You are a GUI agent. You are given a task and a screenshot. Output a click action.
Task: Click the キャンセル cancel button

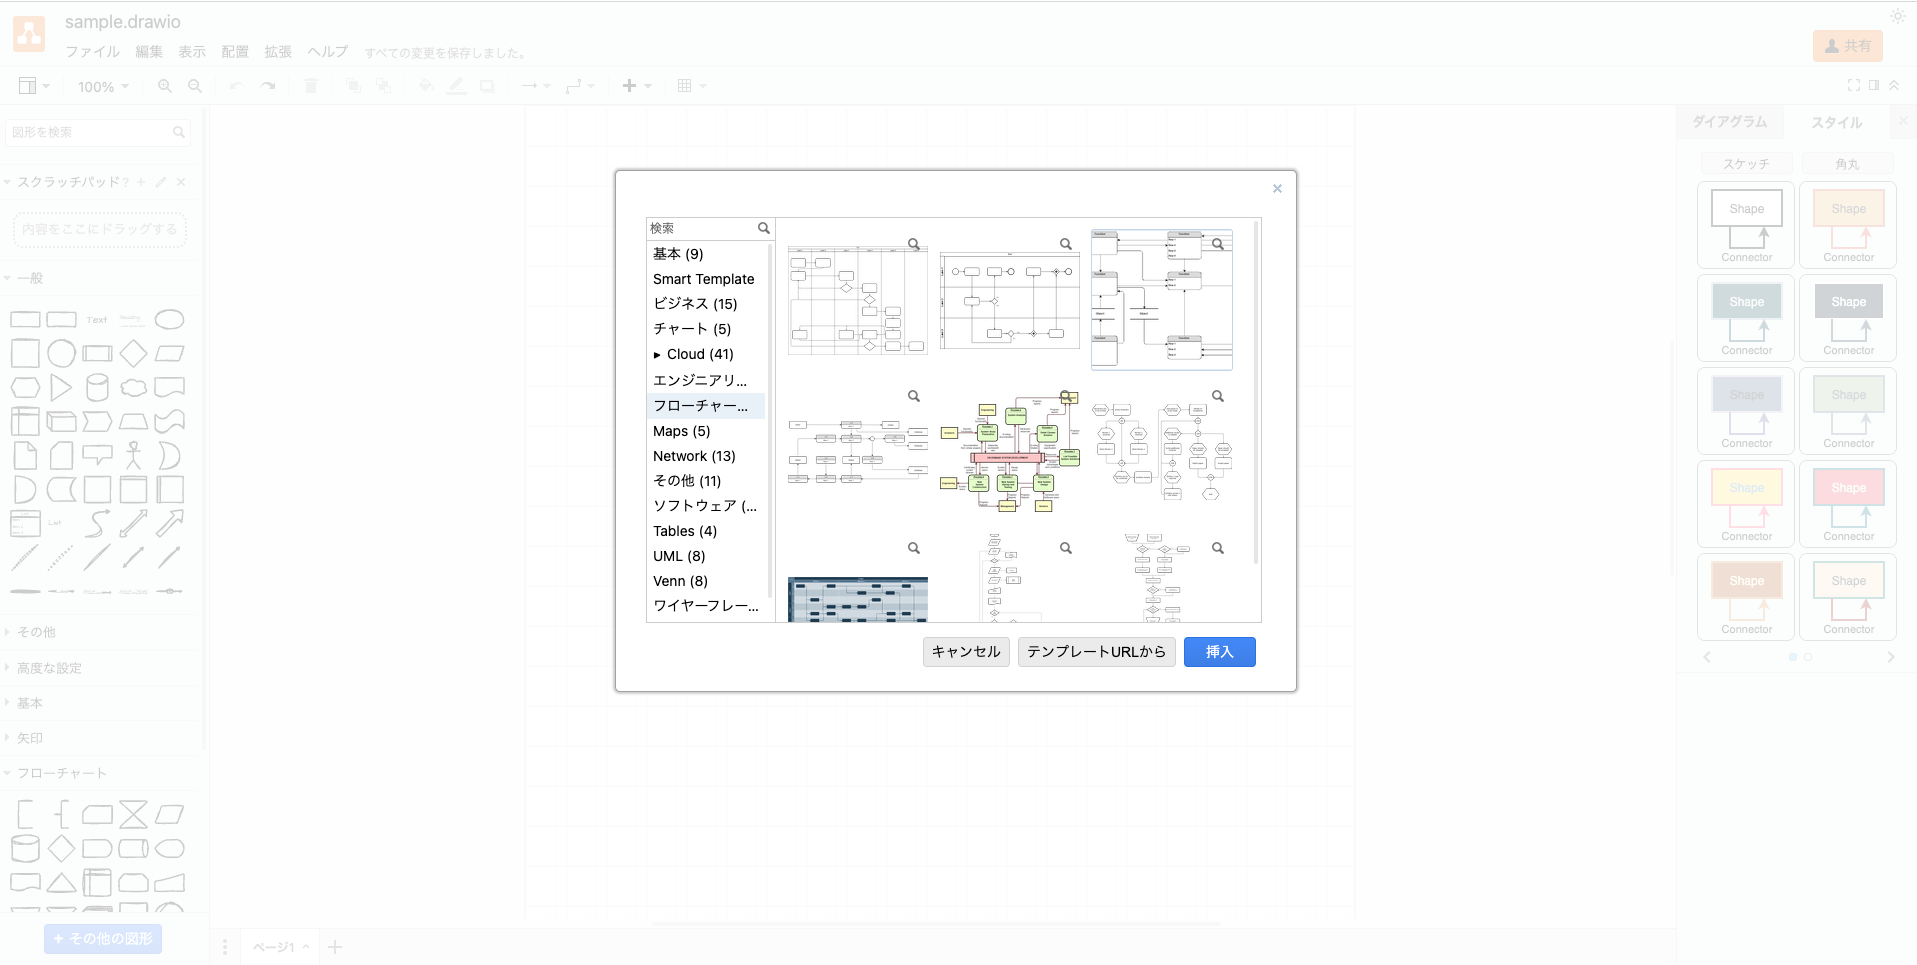point(966,652)
